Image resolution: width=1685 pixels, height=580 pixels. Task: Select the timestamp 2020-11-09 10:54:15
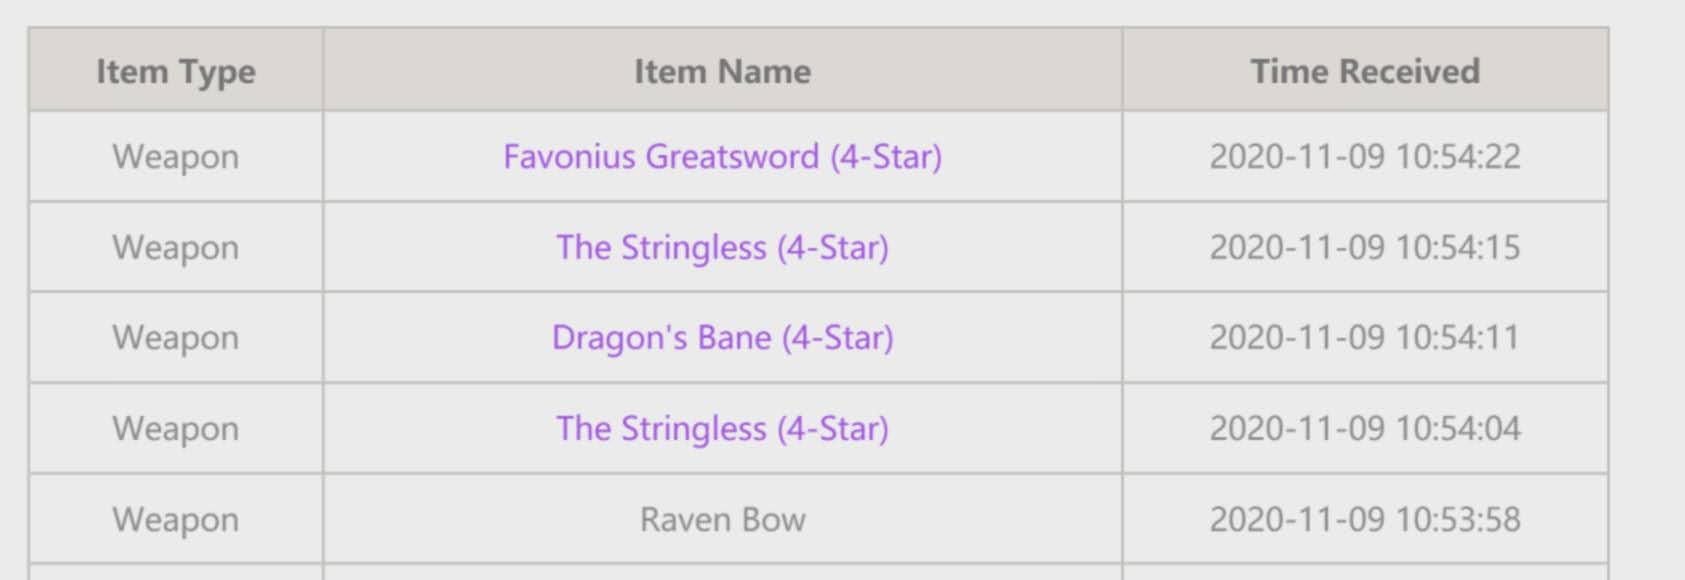(x=1365, y=247)
